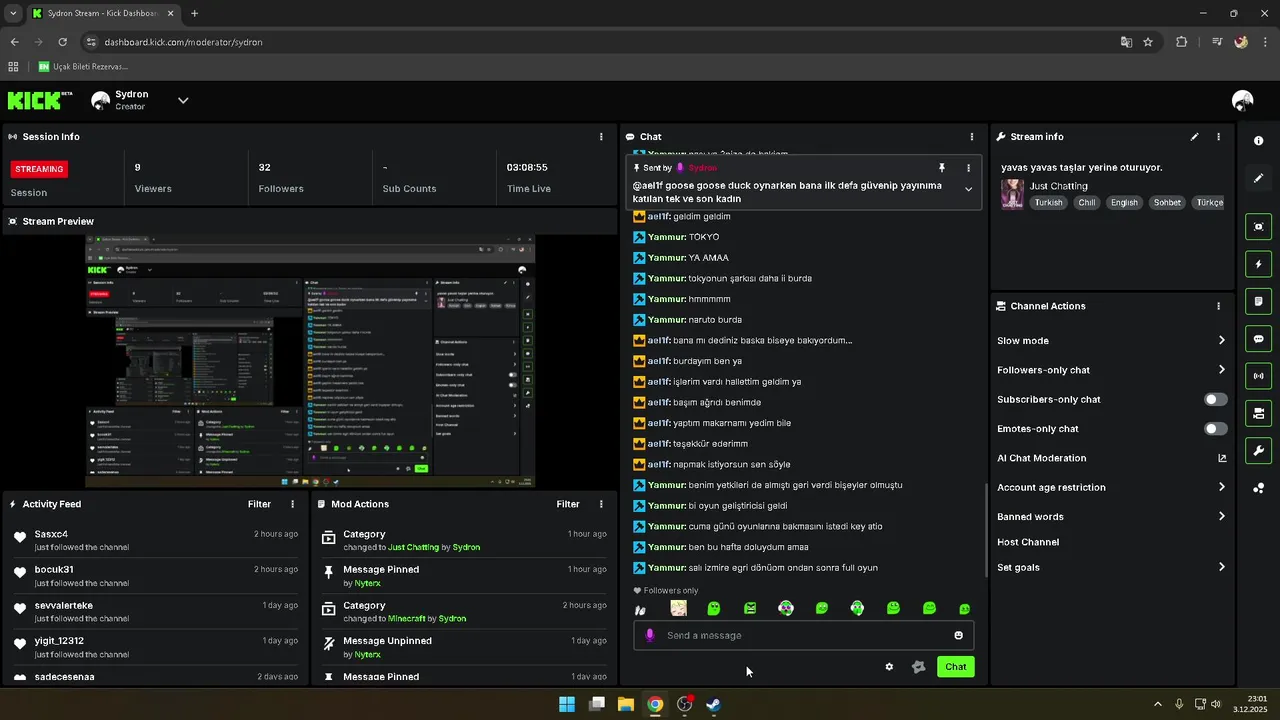
Task: Click the pencil edit icon in right sidebar
Action: click(x=1258, y=178)
